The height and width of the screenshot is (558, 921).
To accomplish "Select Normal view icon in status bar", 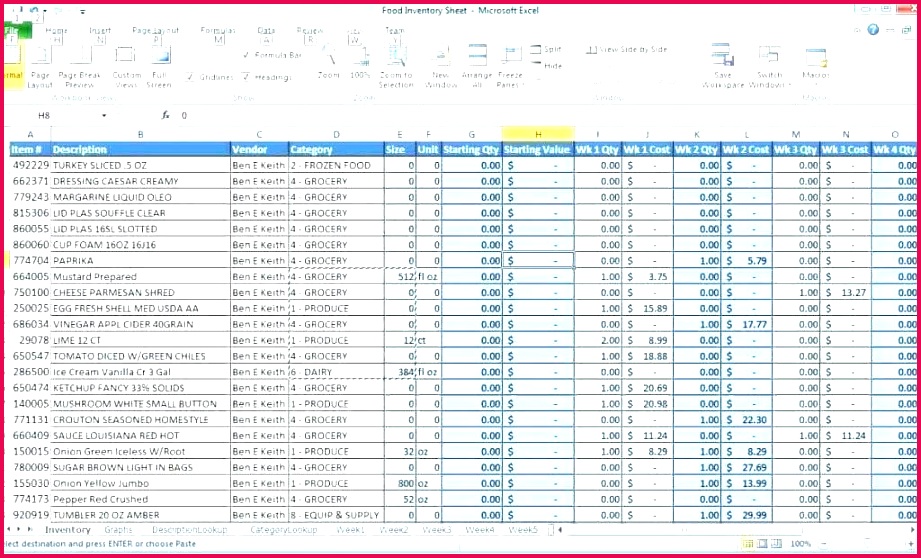I will pos(748,544).
